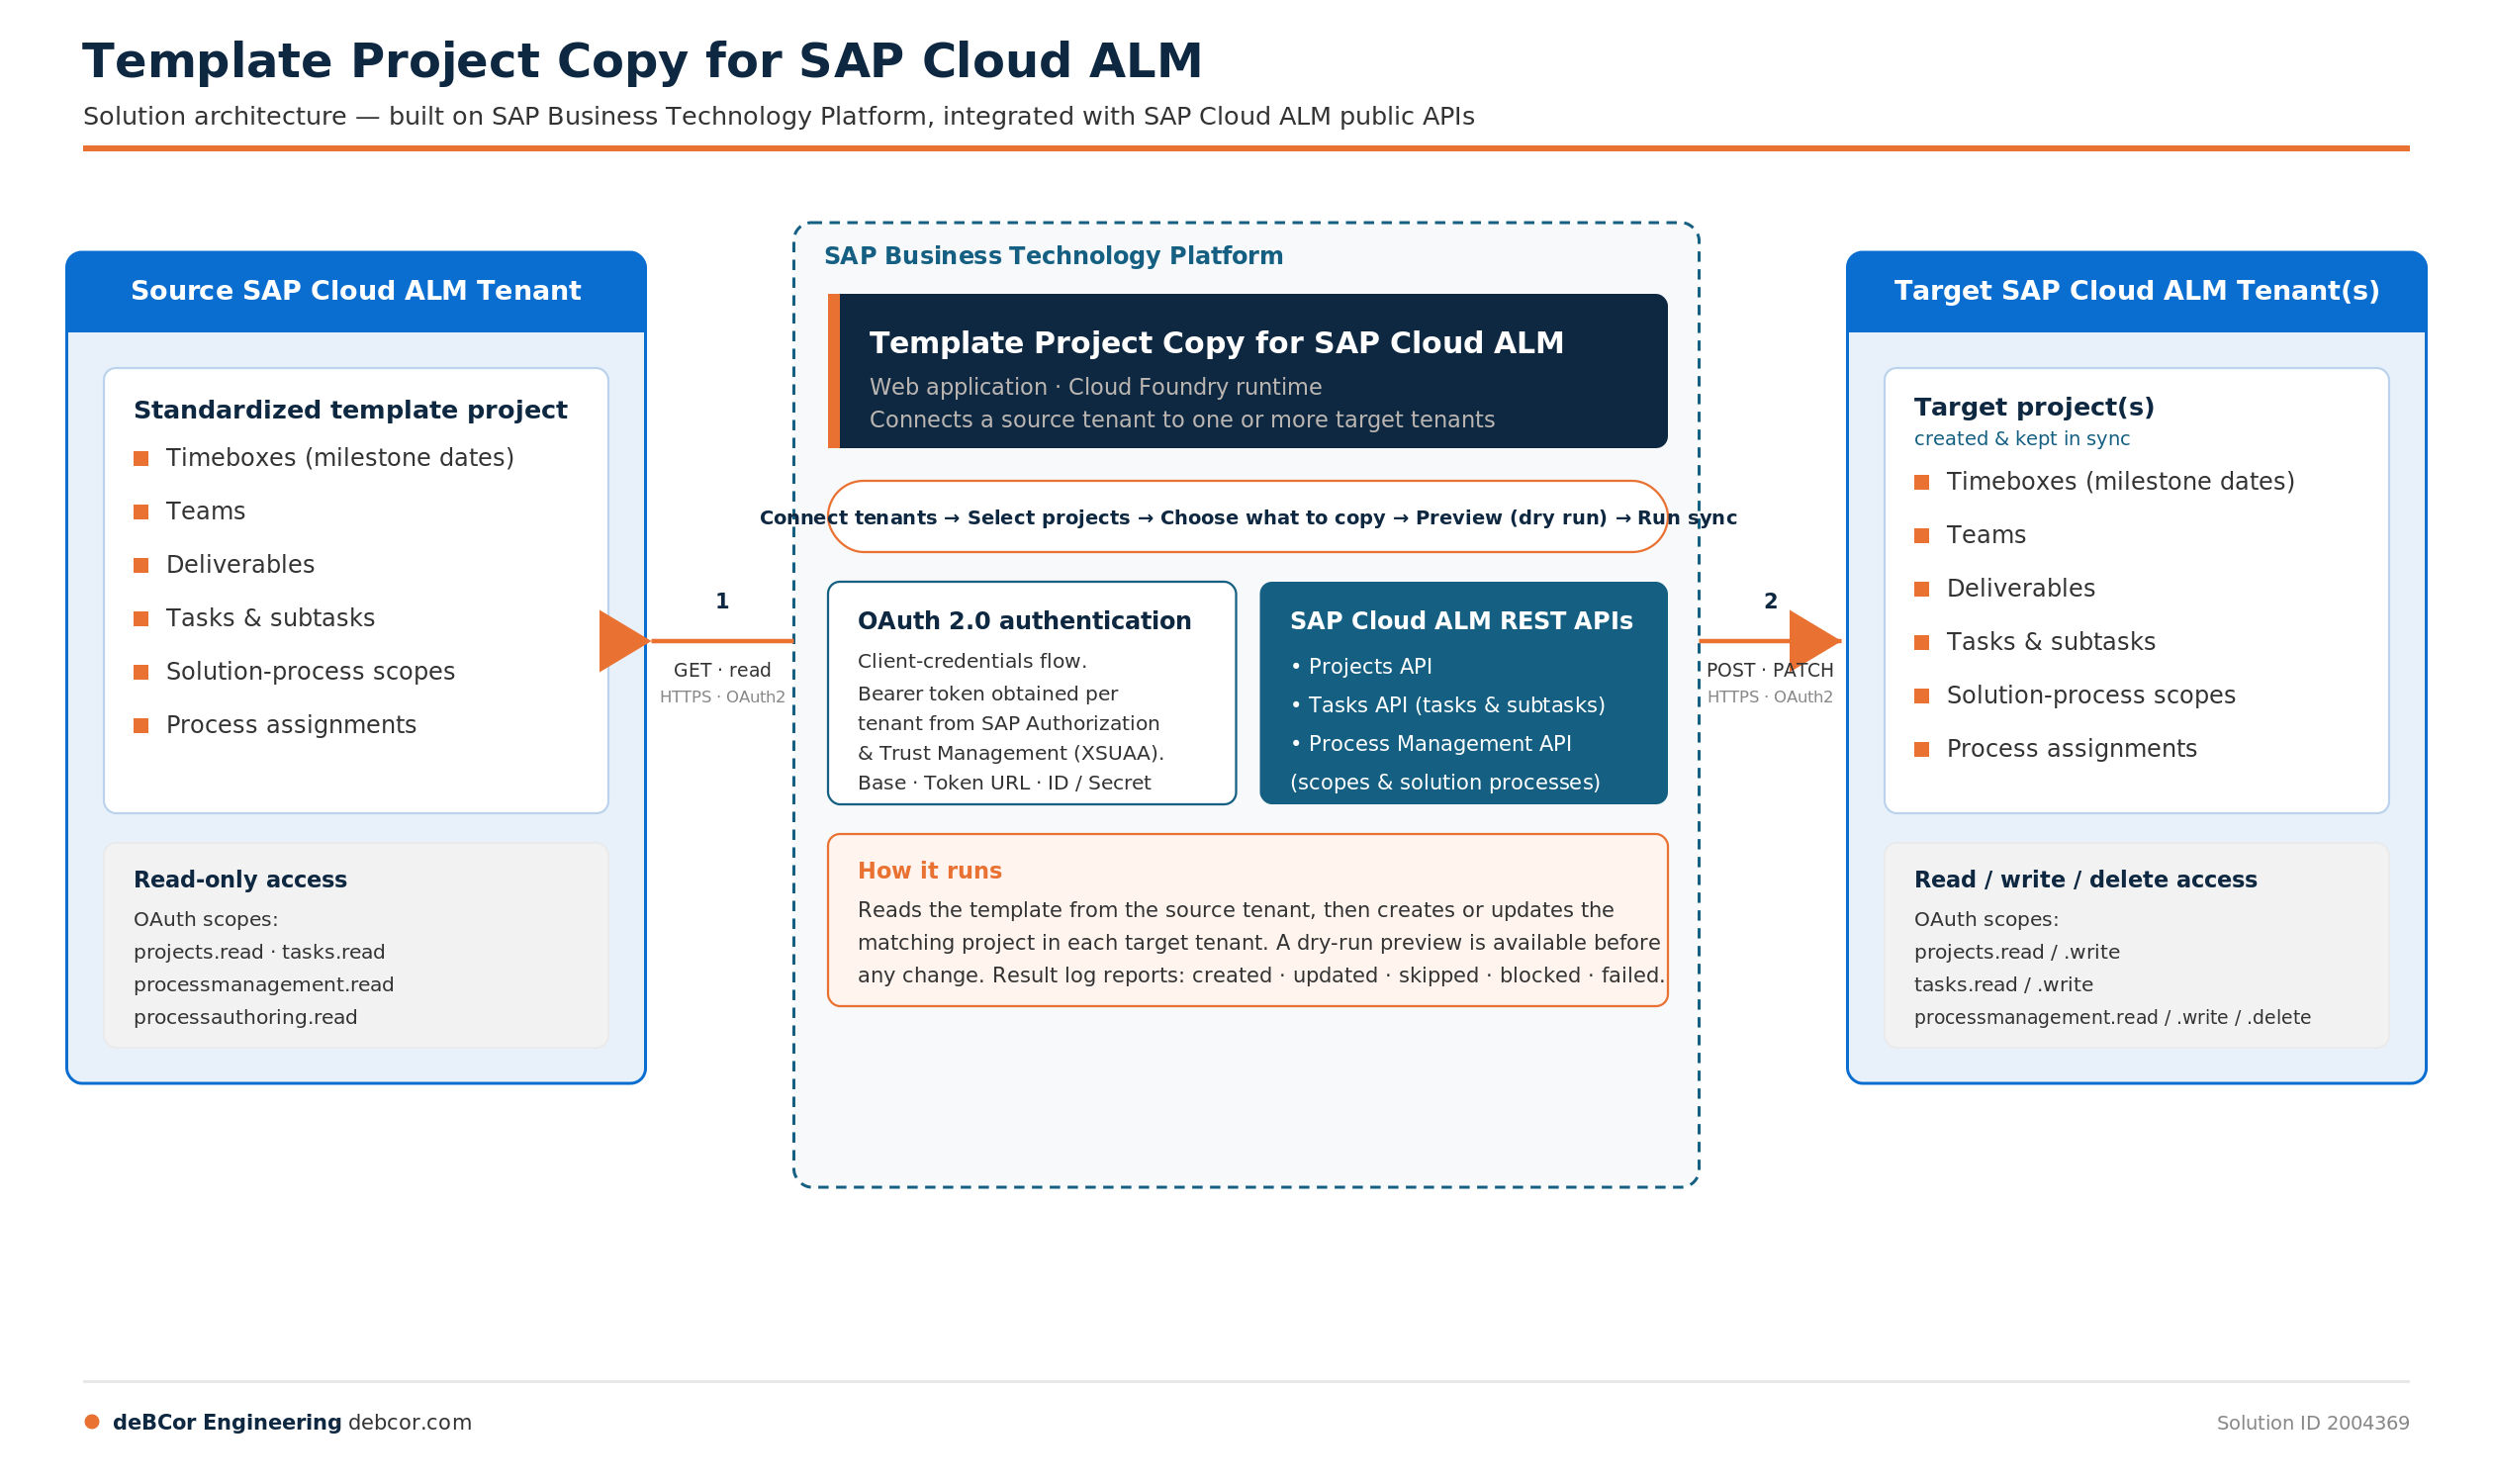Click "projects.read · tasks.read" scope line
Image resolution: width=2493 pixels, height=1484 pixels.
pyautogui.click(x=259, y=952)
